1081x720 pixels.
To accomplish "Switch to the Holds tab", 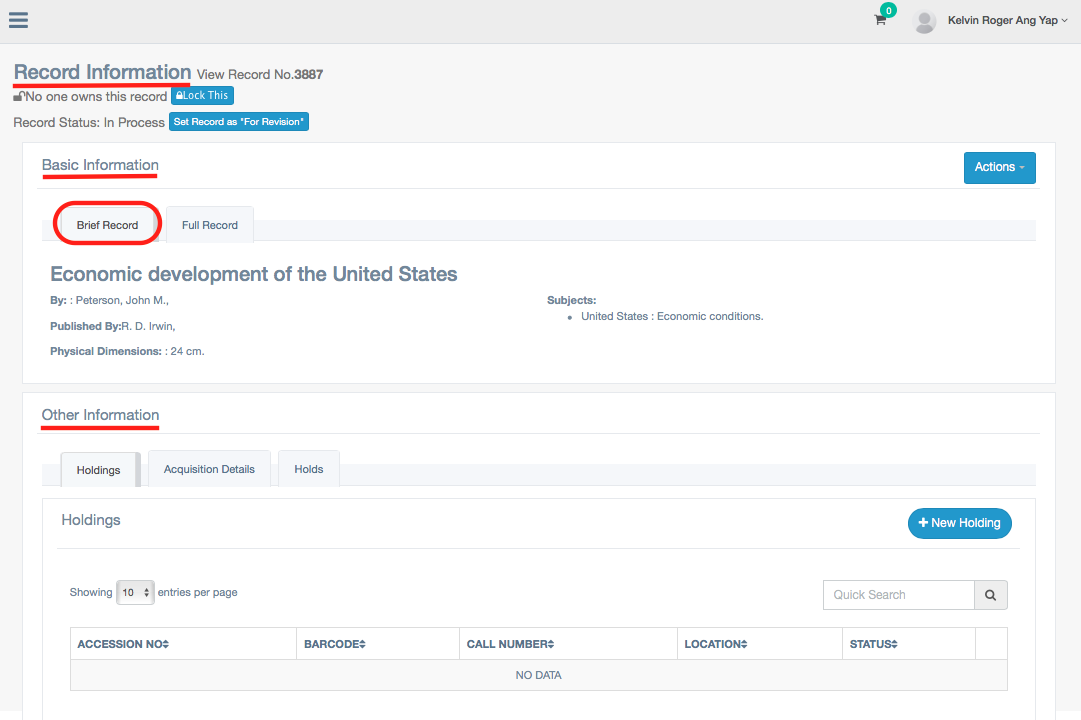I will tap(308, 469).
